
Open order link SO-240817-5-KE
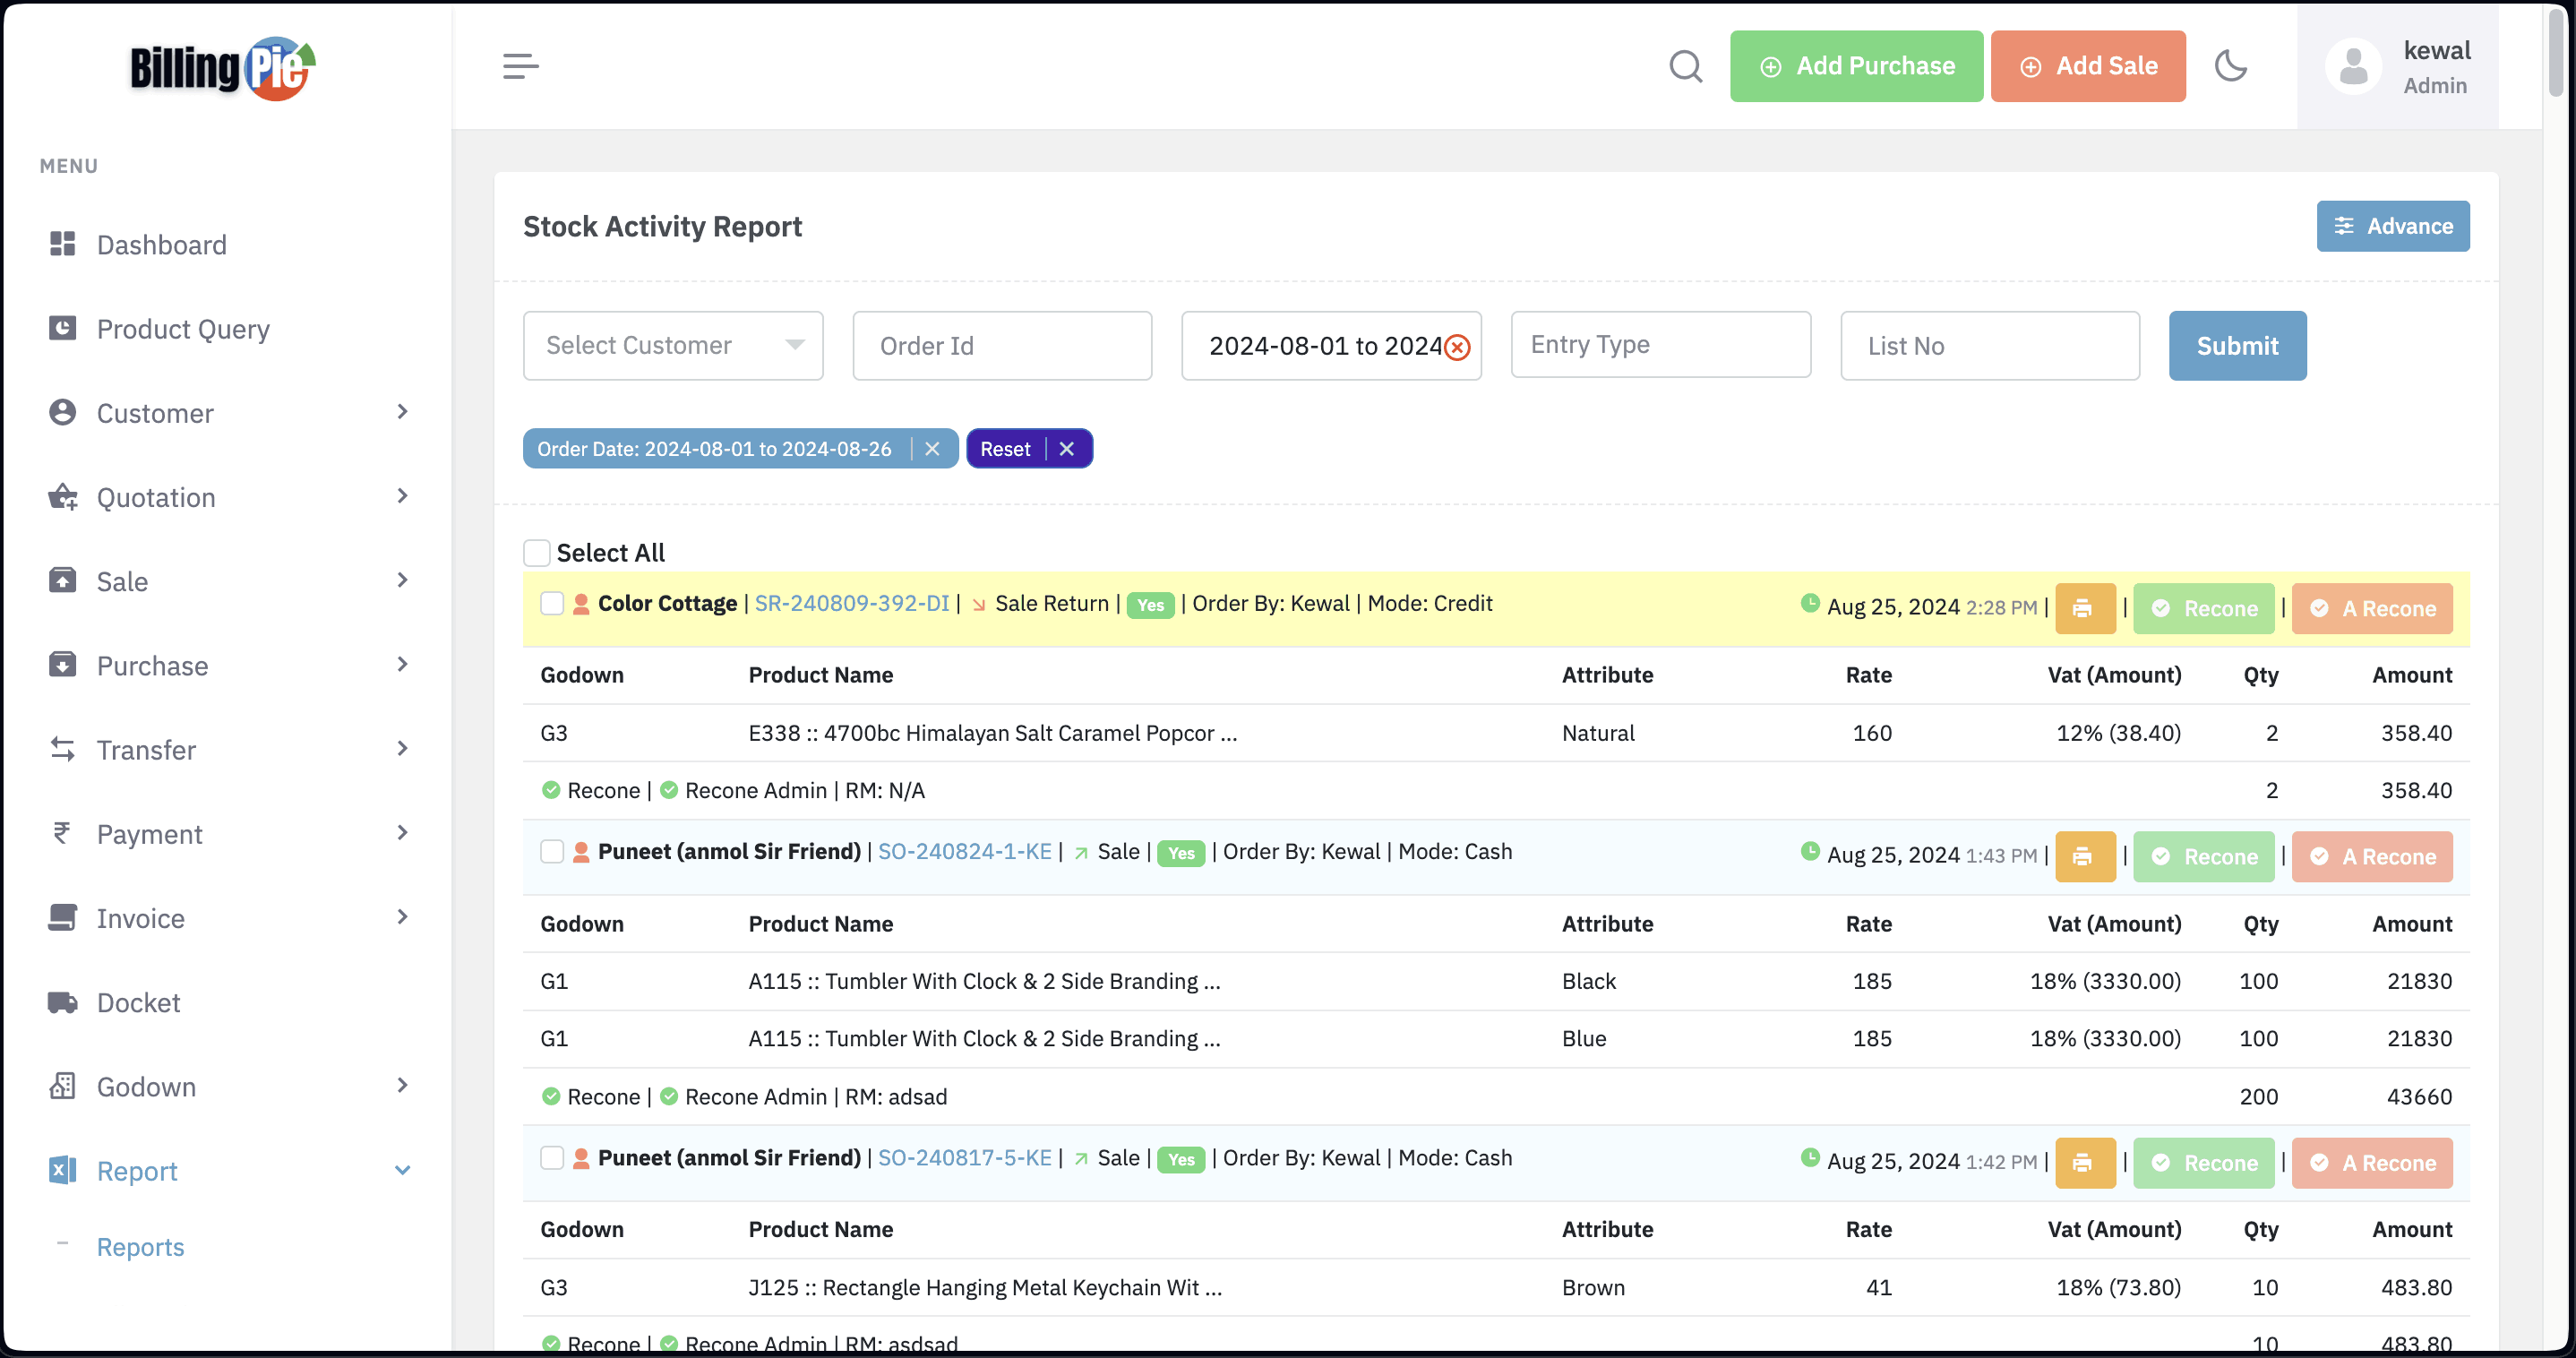(964, 1157)
